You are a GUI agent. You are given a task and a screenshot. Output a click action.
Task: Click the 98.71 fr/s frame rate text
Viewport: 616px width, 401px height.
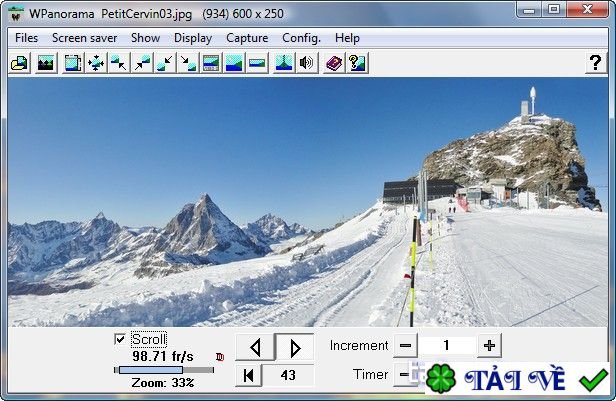coord(163,356)
